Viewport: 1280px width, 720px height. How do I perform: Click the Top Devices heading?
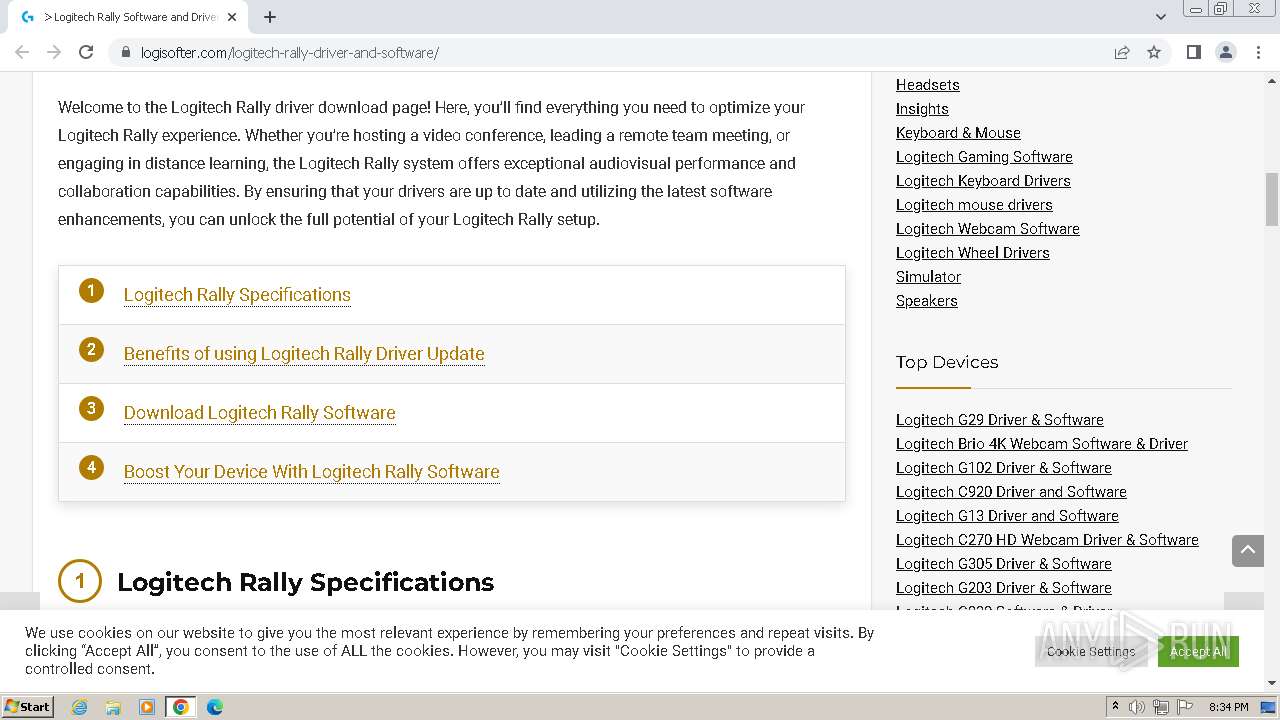click(947, 362)
